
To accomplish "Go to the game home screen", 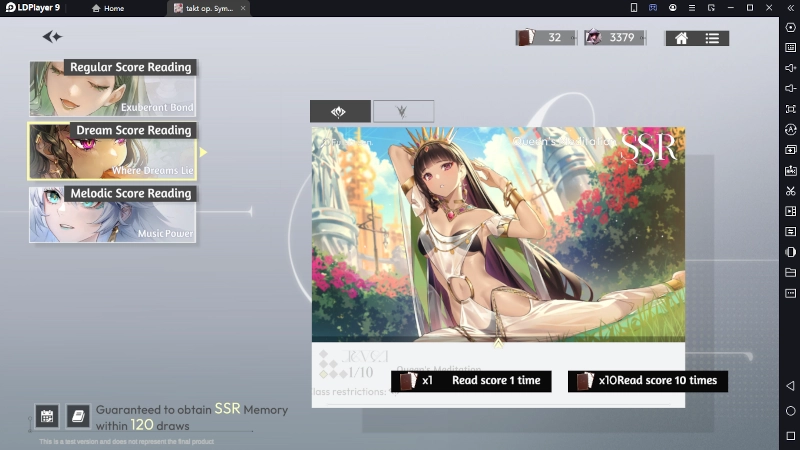I will coord(681,38).
